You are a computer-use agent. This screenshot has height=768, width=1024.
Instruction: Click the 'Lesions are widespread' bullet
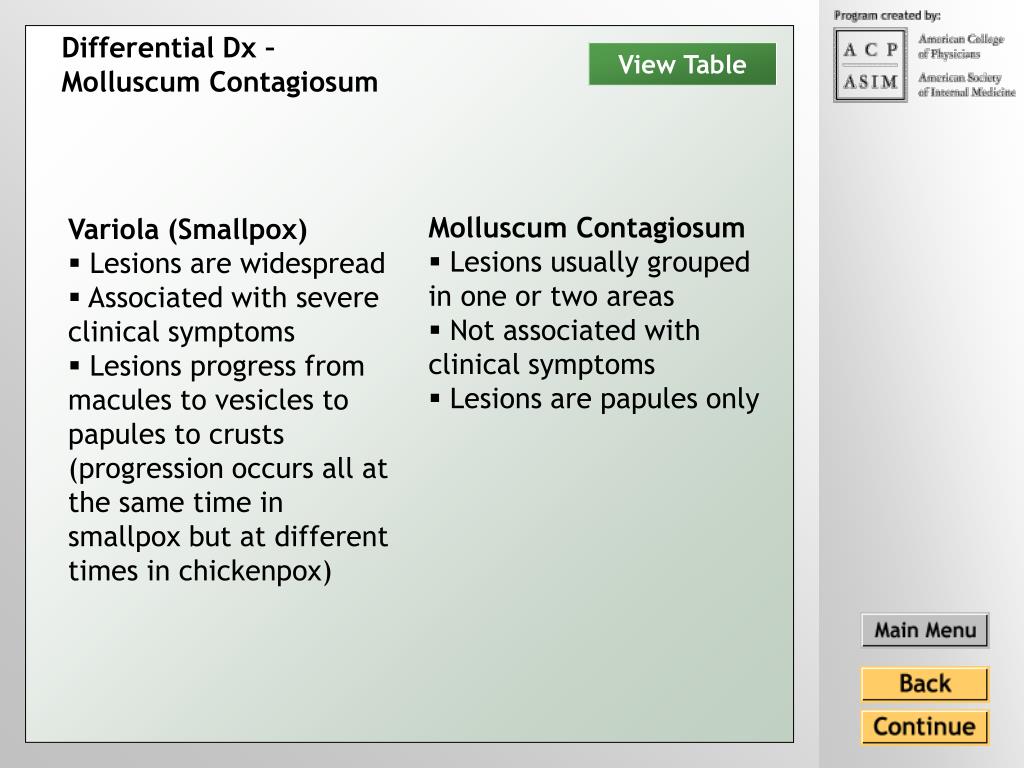227,264
